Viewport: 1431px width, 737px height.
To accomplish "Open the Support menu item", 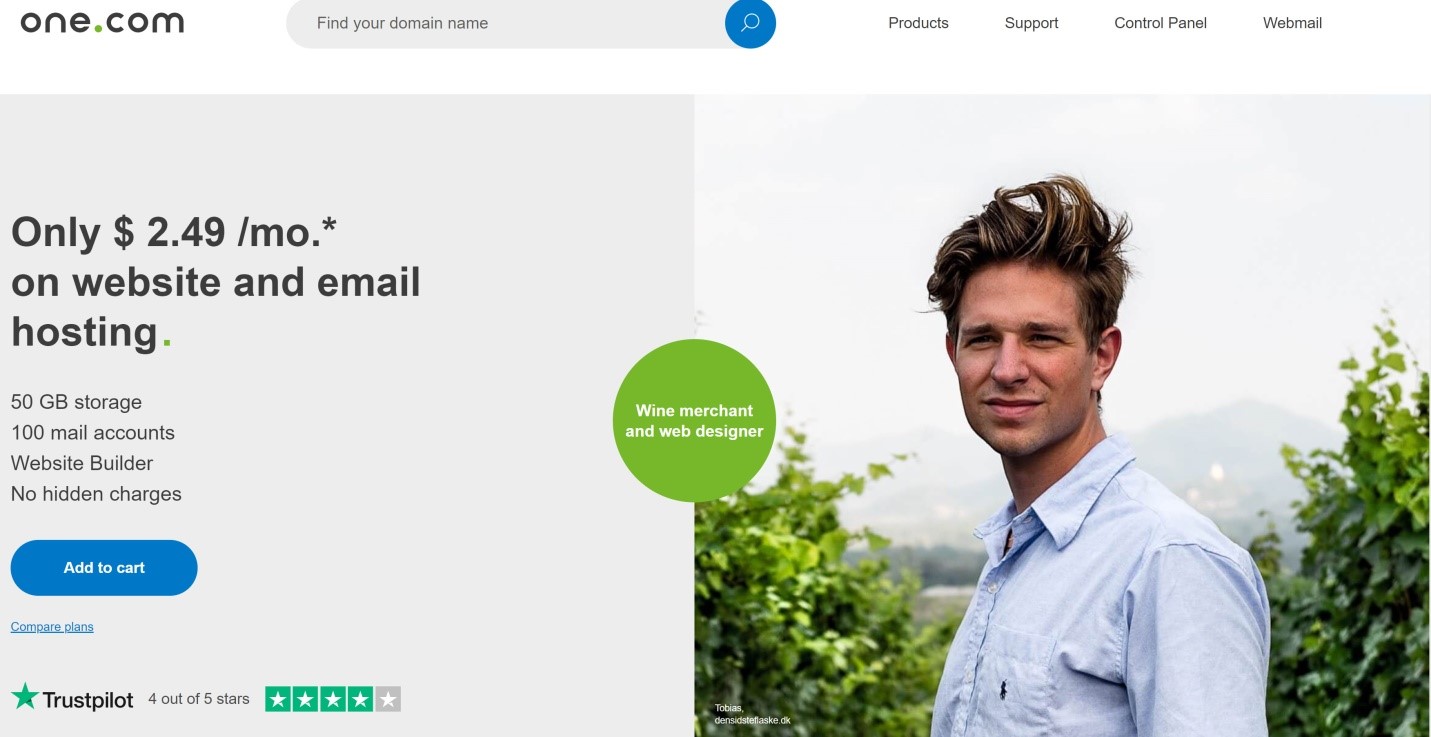I will point(1031,23).
